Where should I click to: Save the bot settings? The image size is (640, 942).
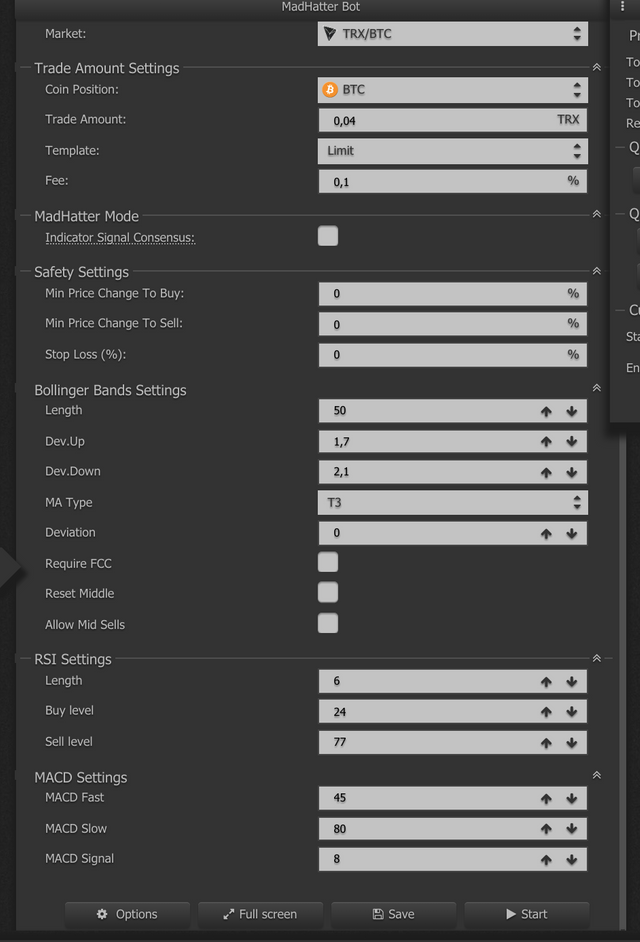tap(394, 914)
